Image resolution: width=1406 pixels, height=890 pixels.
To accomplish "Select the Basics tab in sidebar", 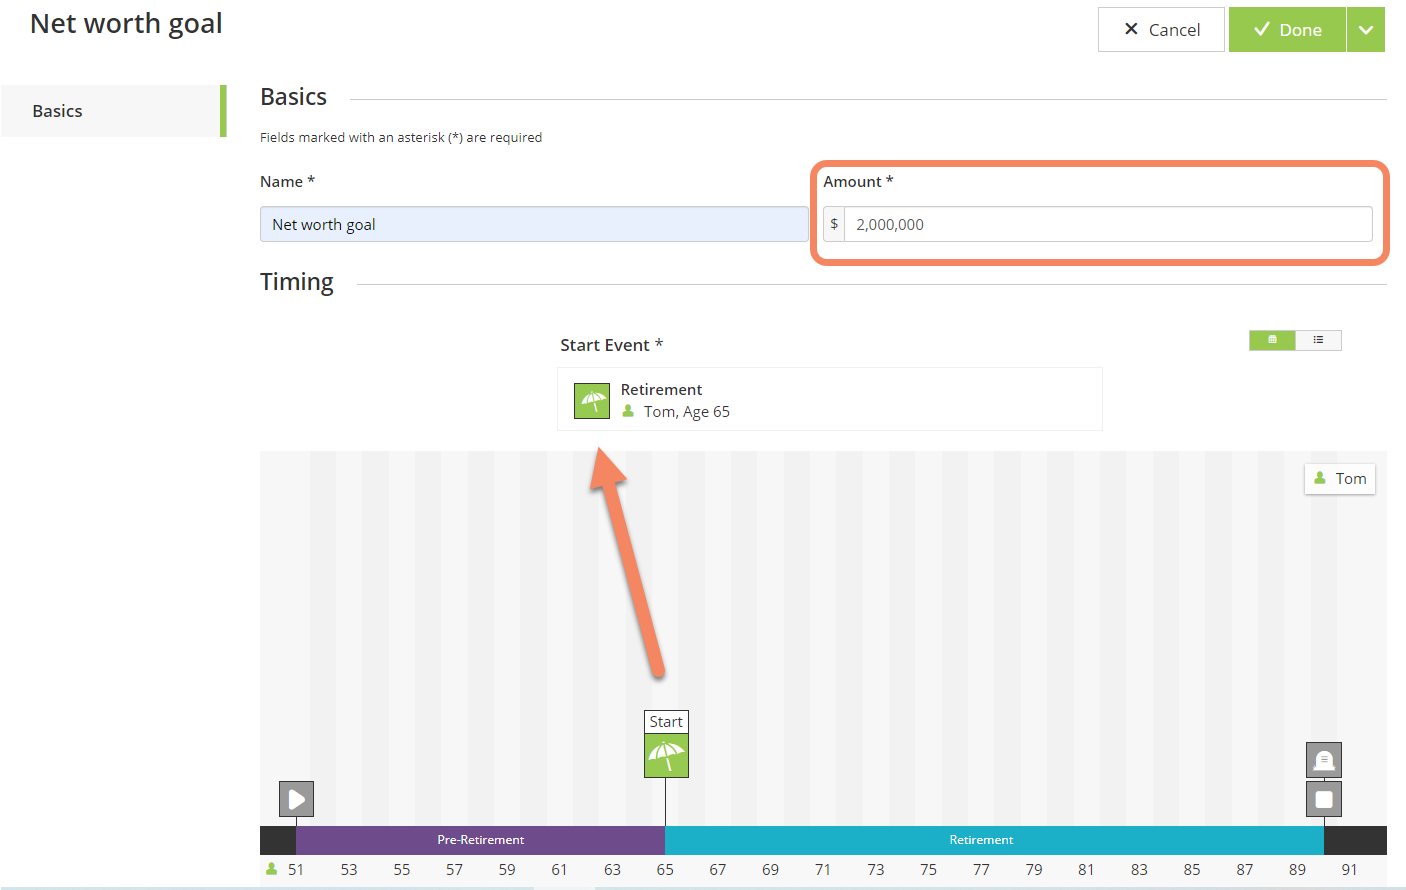I will point(112,111).
